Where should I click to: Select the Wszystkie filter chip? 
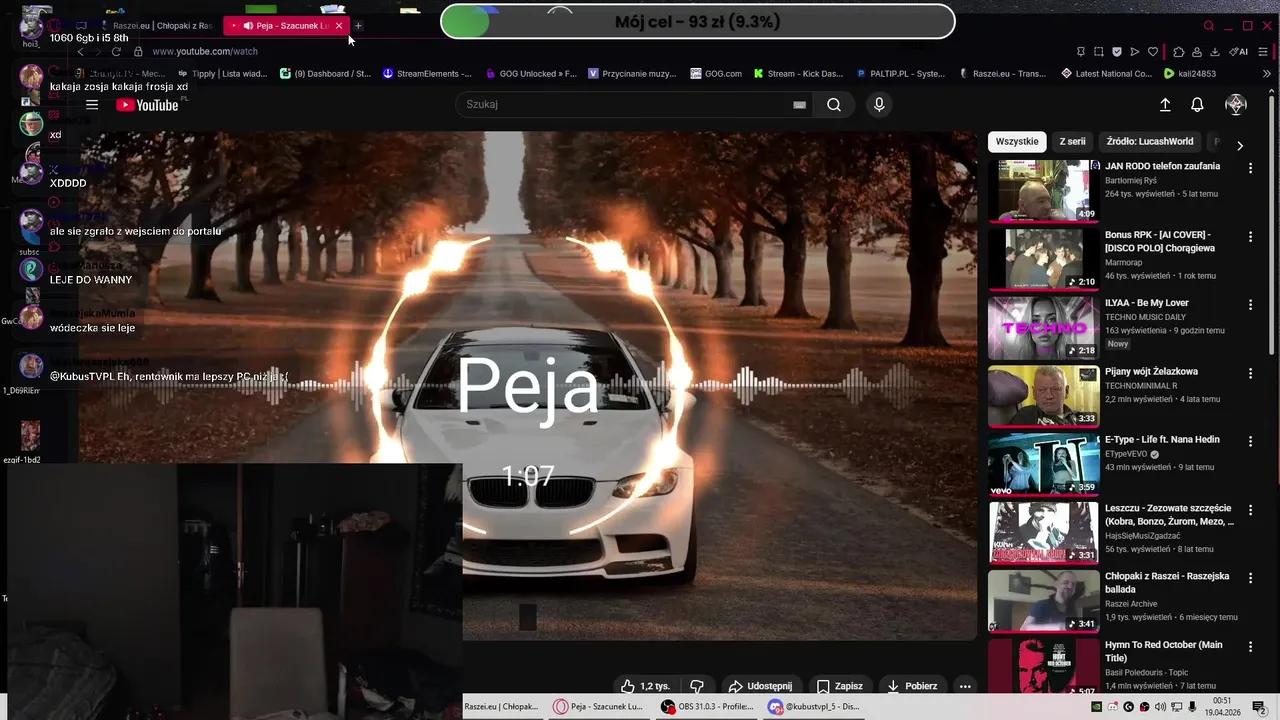click(1017, 142)
